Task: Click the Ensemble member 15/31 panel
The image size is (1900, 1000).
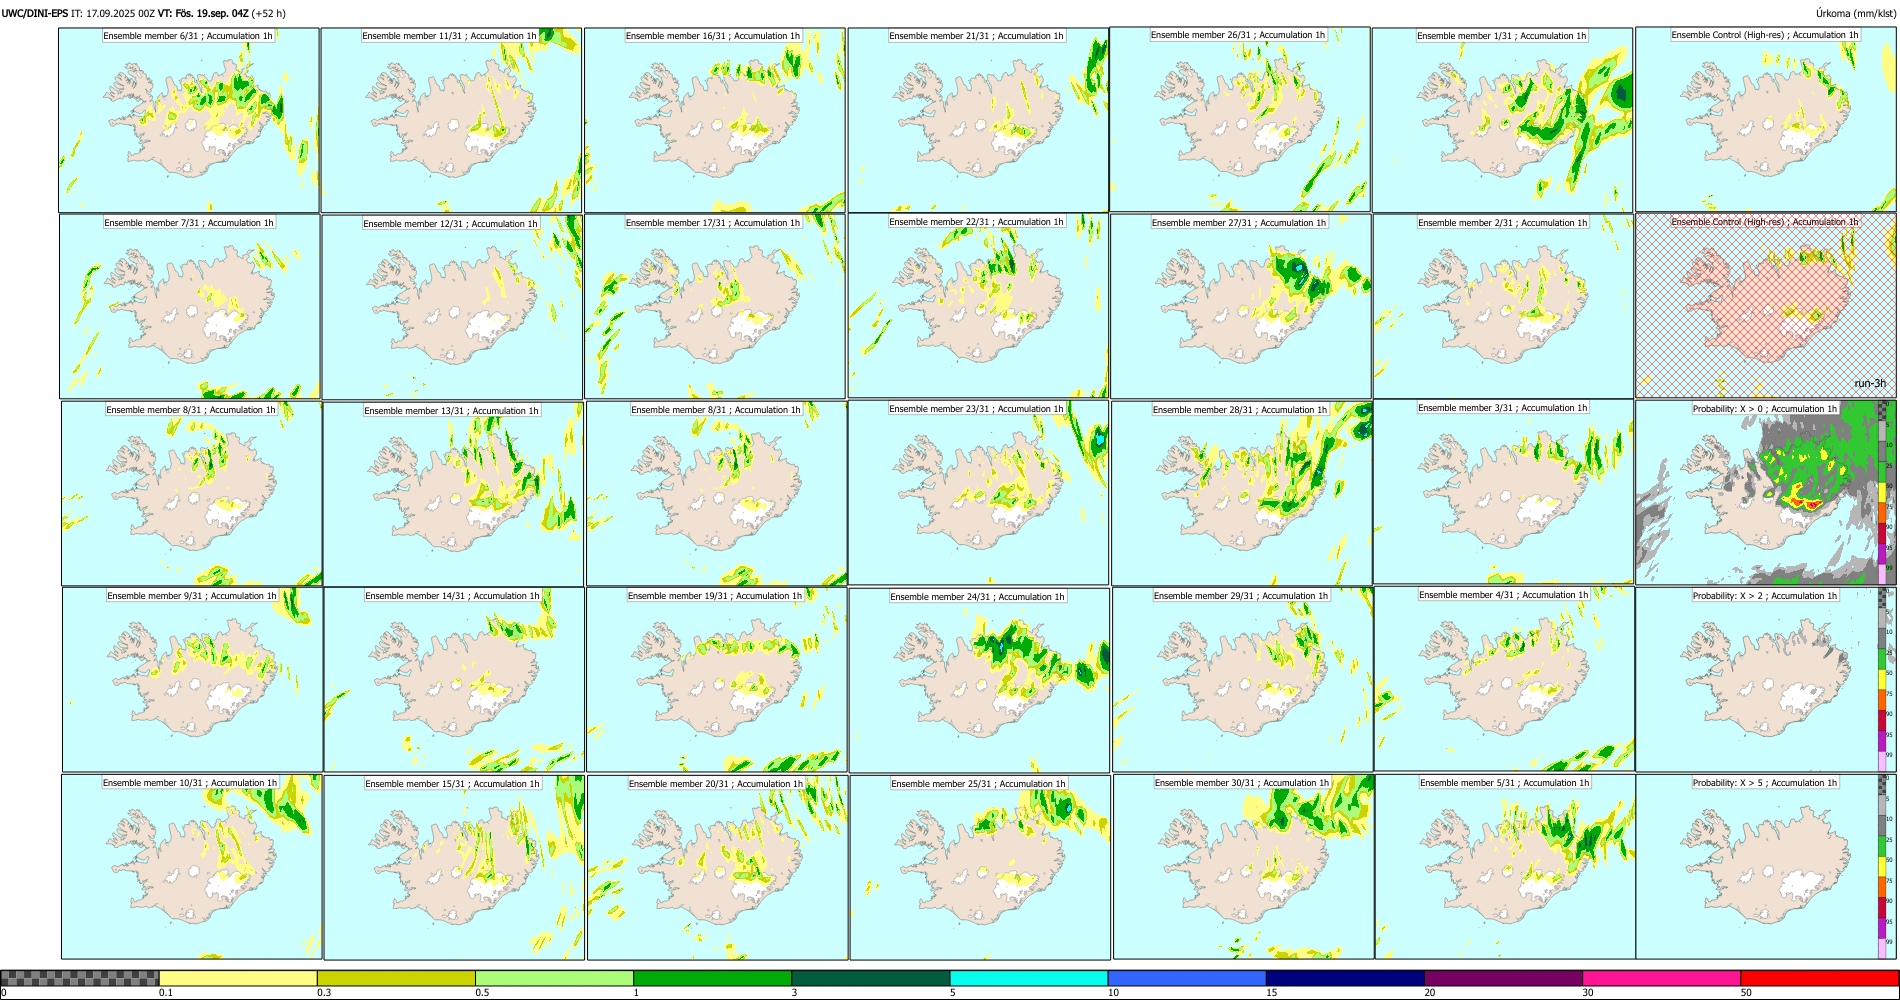Action: point(454,868)
